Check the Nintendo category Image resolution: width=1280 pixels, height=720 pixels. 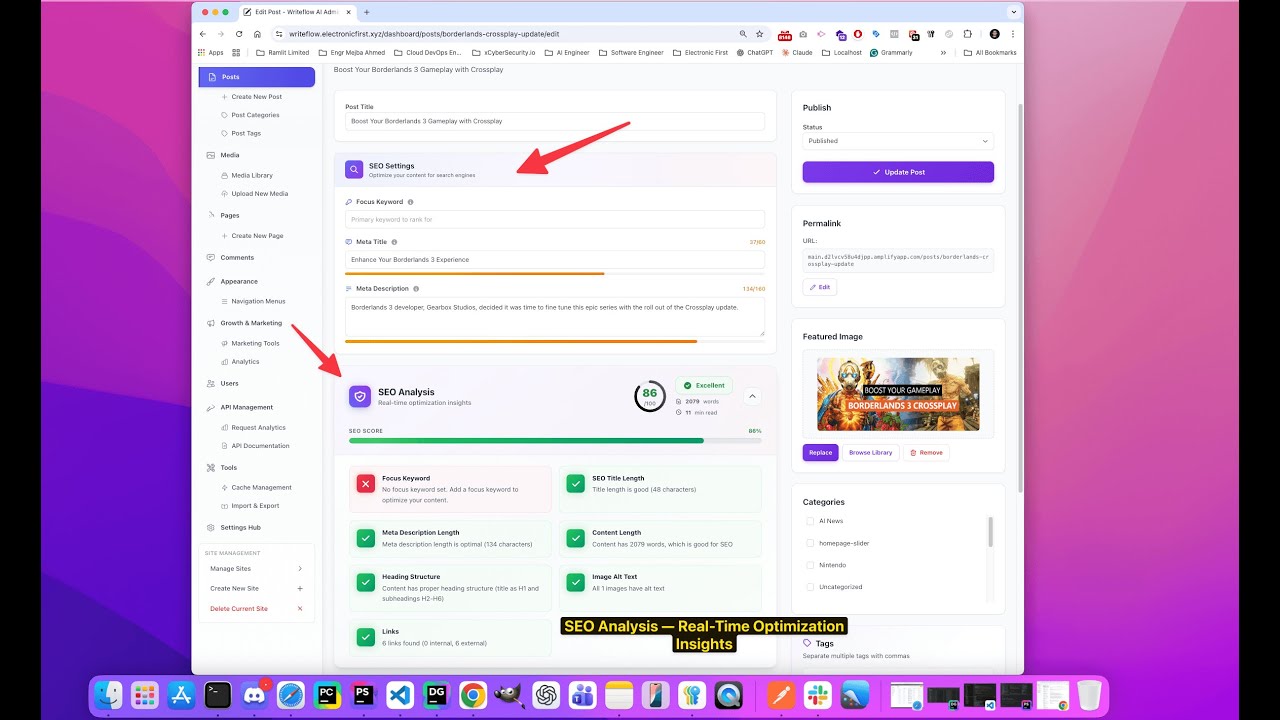click(x=810, y=565)
